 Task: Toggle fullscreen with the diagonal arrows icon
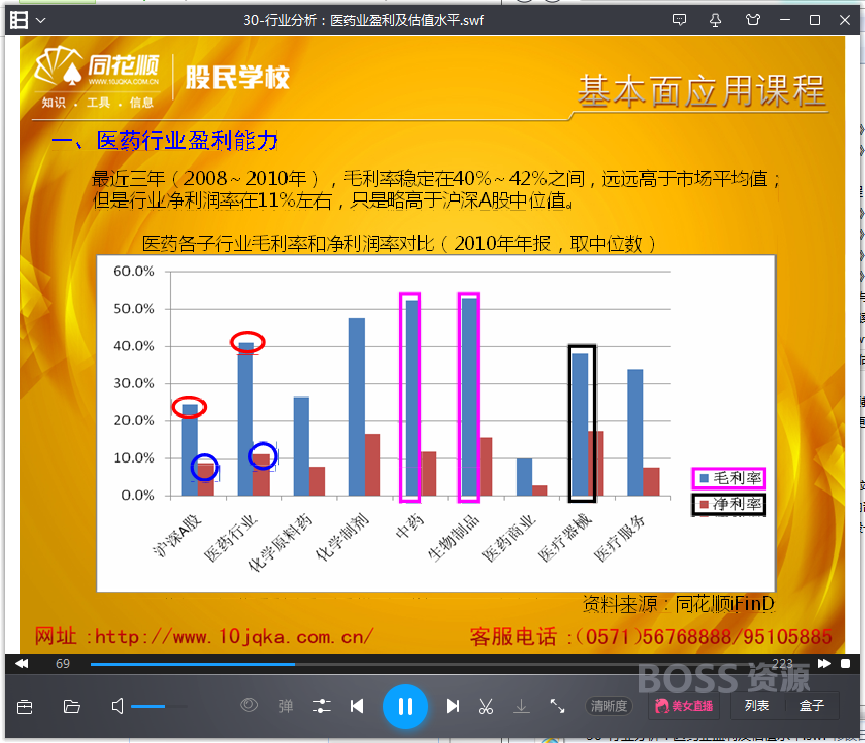click(557, 706)
